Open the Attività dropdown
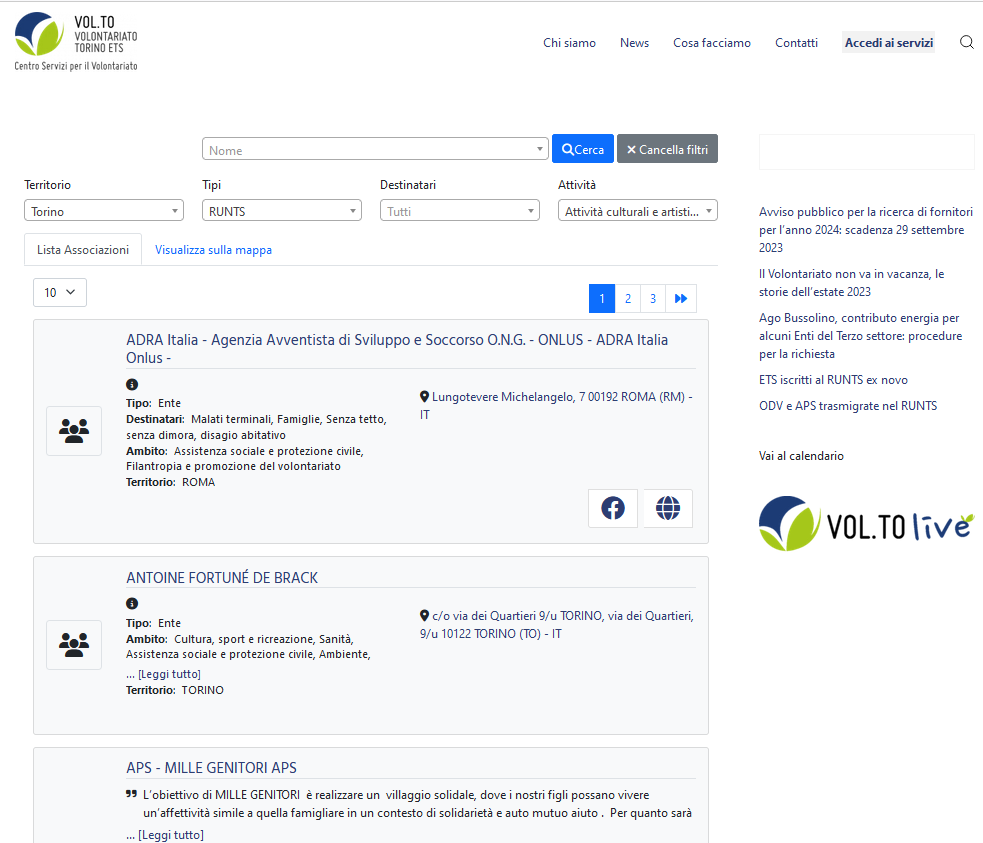This screenshot has width=983, height=843. pos(638,211)
